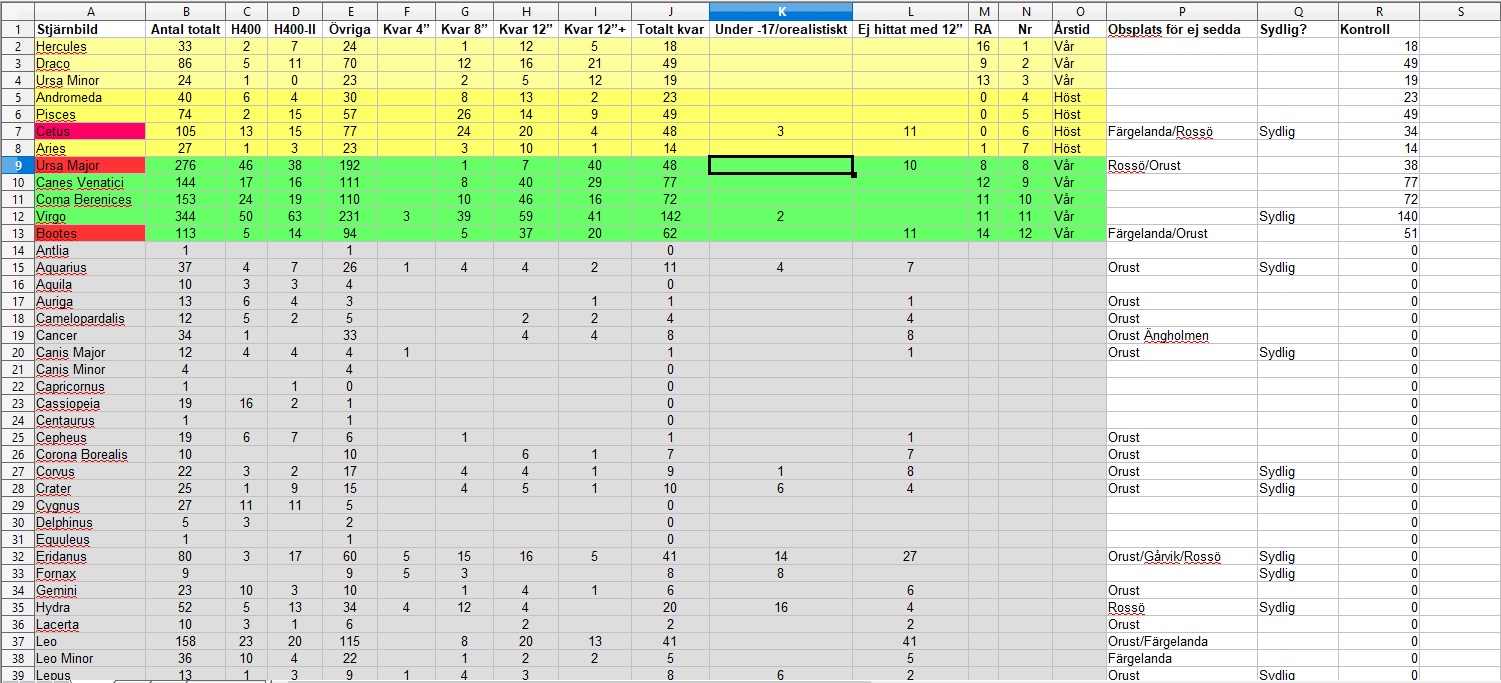Viewport: 1501px width, 683px height.
Task: Select the 'Orust Ängholmen' cell
Action: (x=1181, y=335)
